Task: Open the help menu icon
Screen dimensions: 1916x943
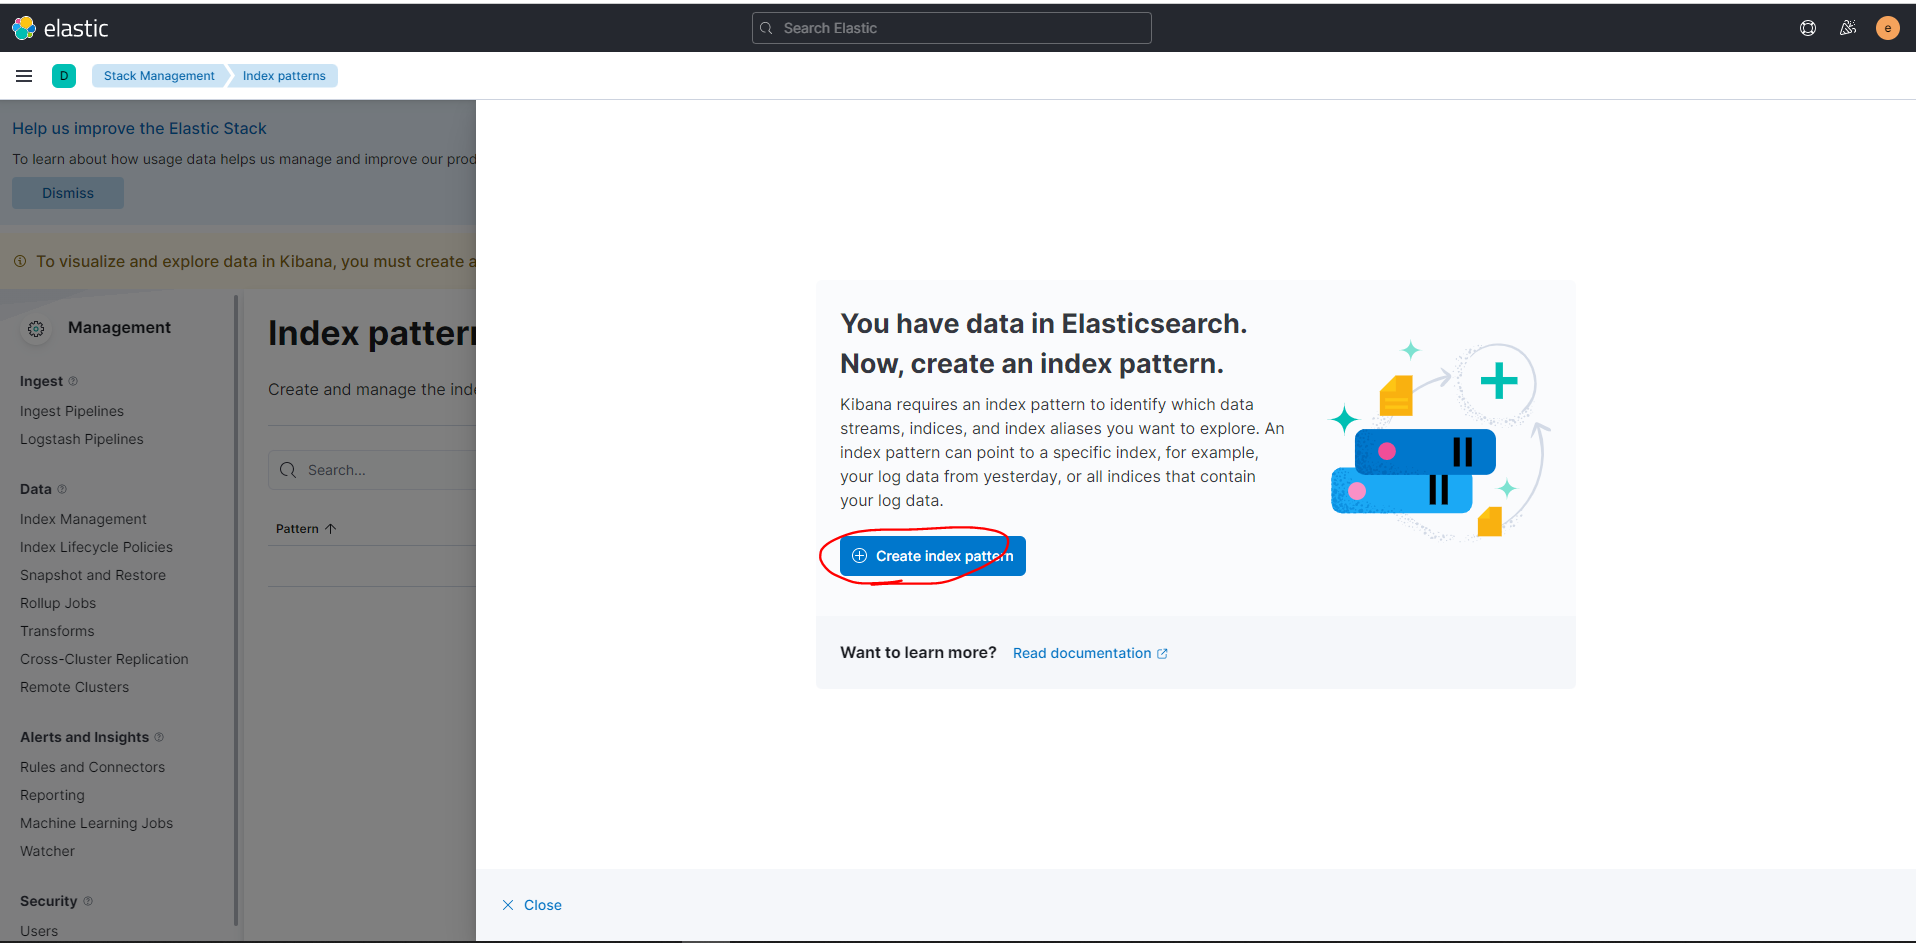Action: (x=1808, y=28)
